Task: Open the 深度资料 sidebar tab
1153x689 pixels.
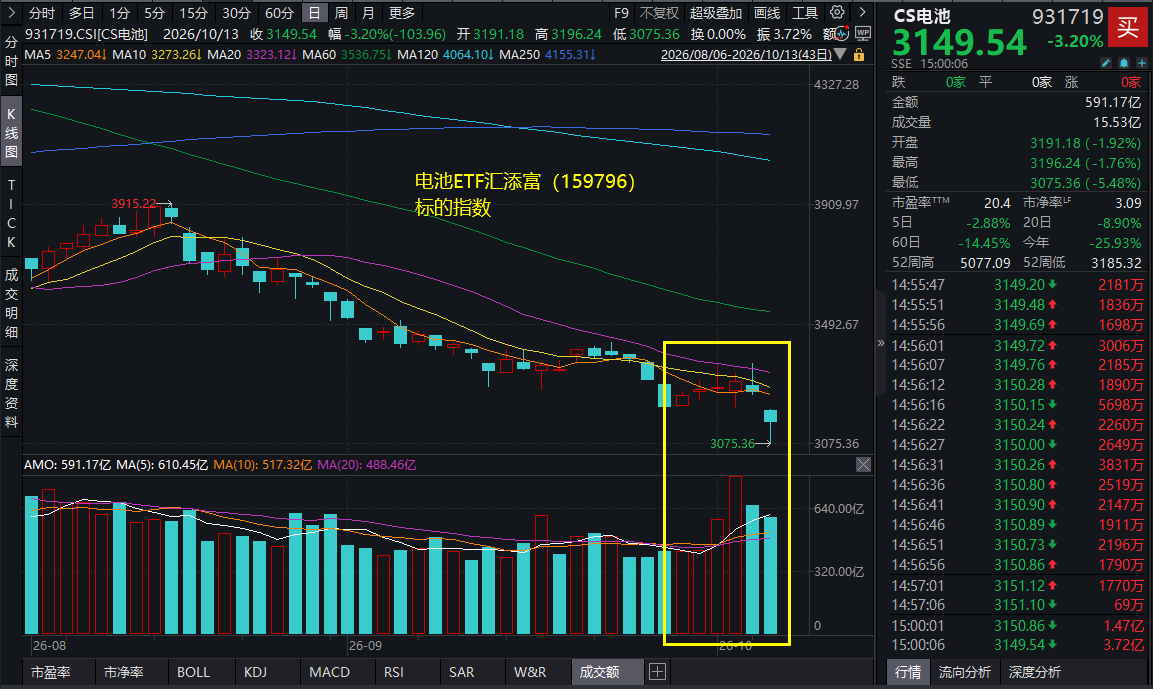Action: click(11, 393)
